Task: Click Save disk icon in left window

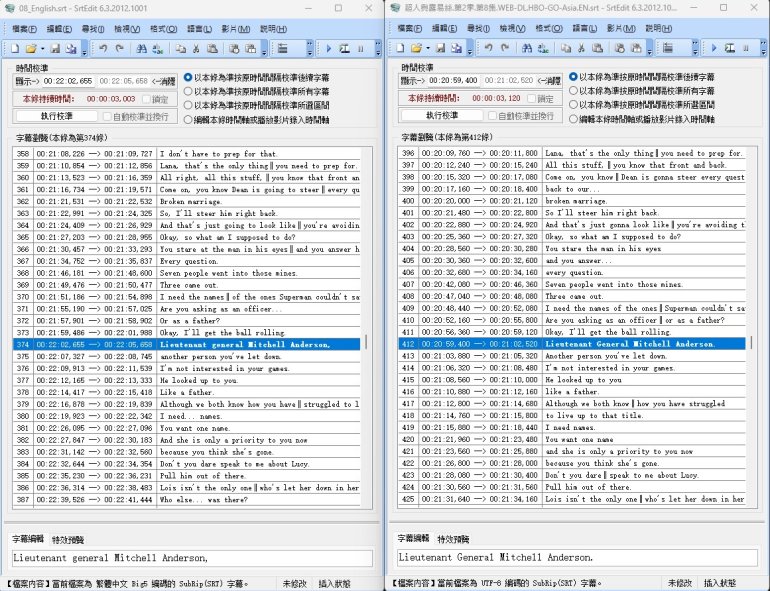Action: click(55, 49)
